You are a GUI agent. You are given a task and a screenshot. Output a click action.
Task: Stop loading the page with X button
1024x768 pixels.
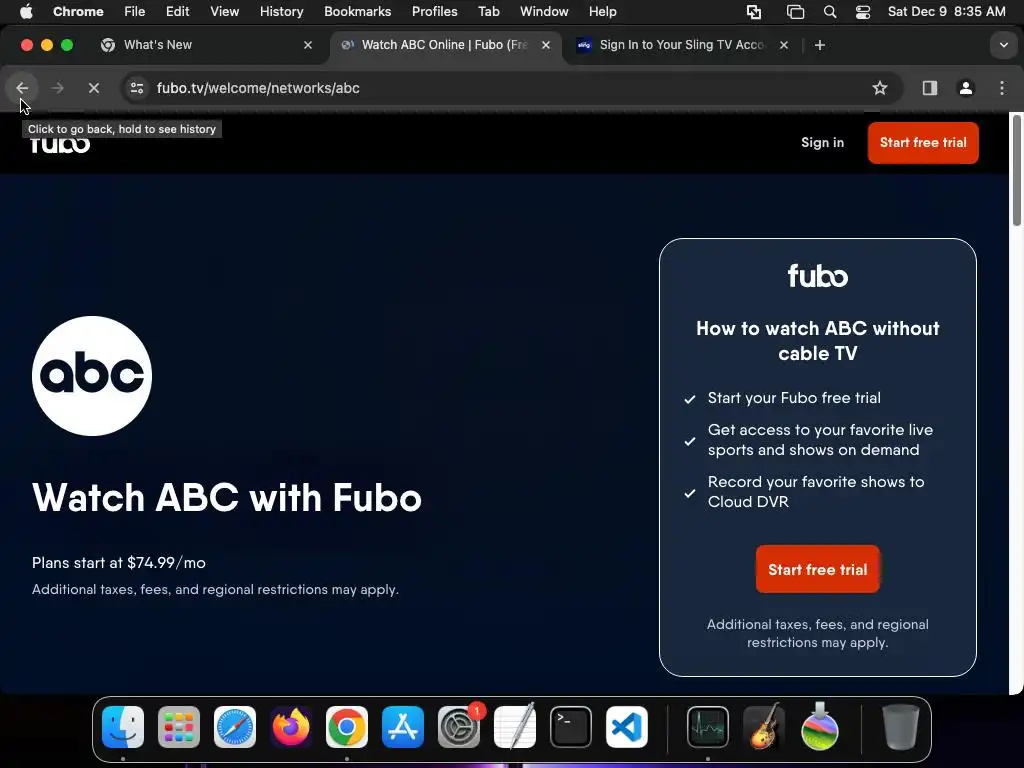(x=93, y=88)
